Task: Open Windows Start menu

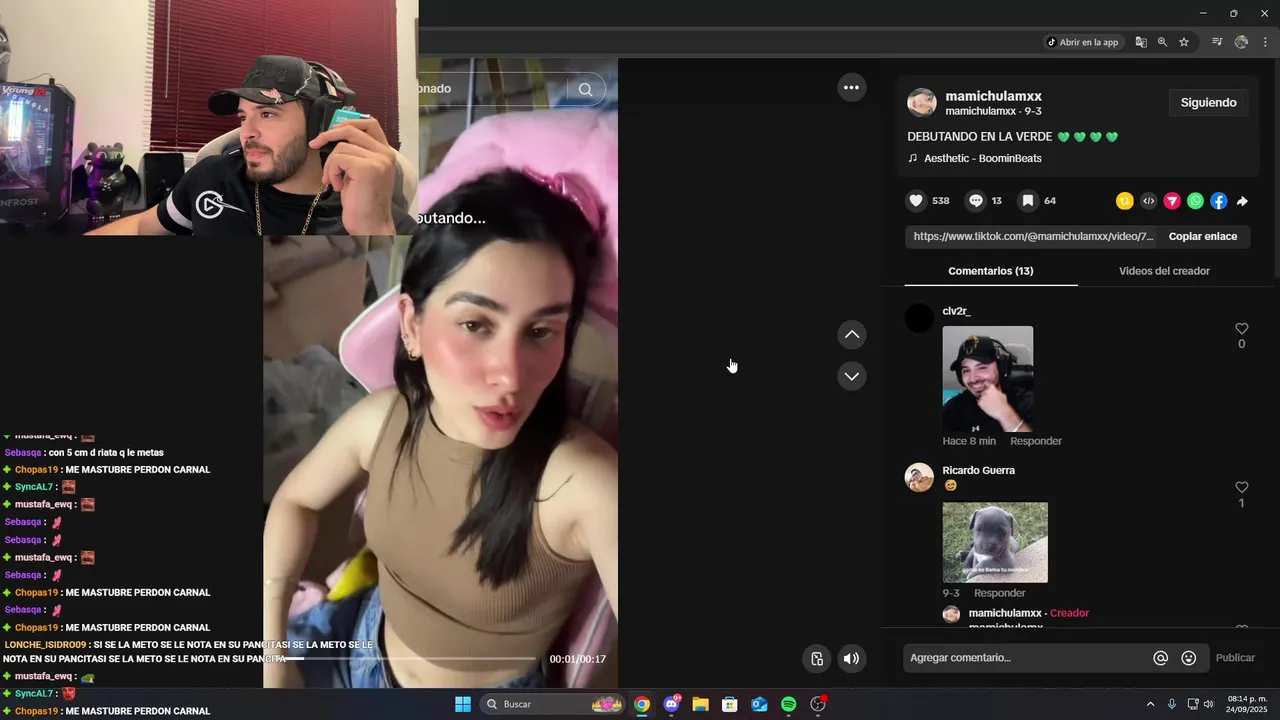Action: click(x=463, y=704)
